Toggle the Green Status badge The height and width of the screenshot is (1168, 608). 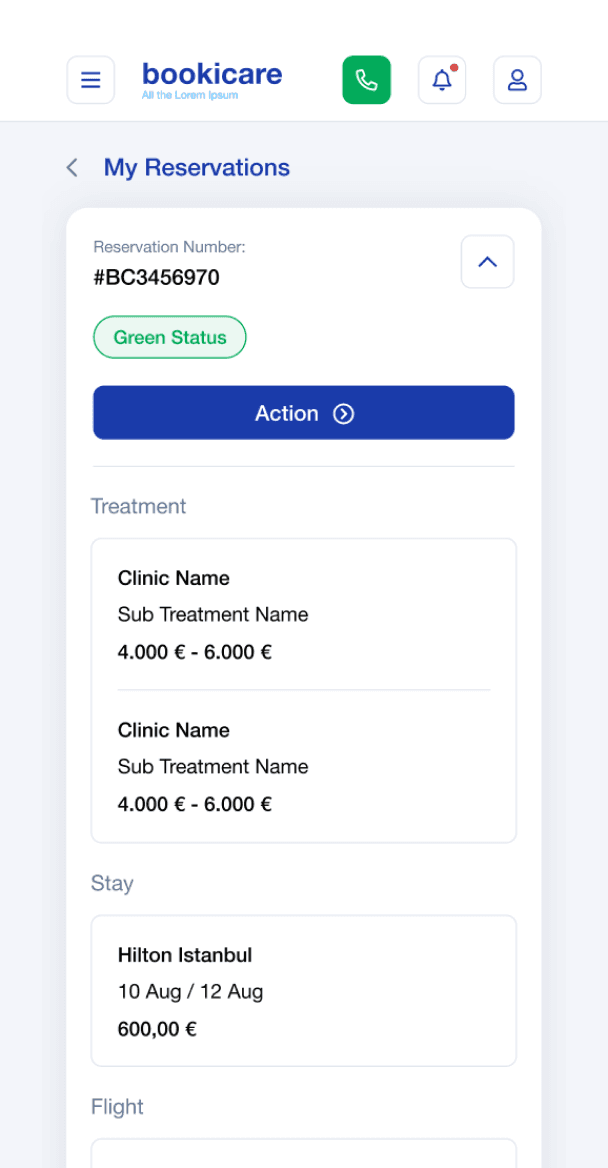pos(169,337)
